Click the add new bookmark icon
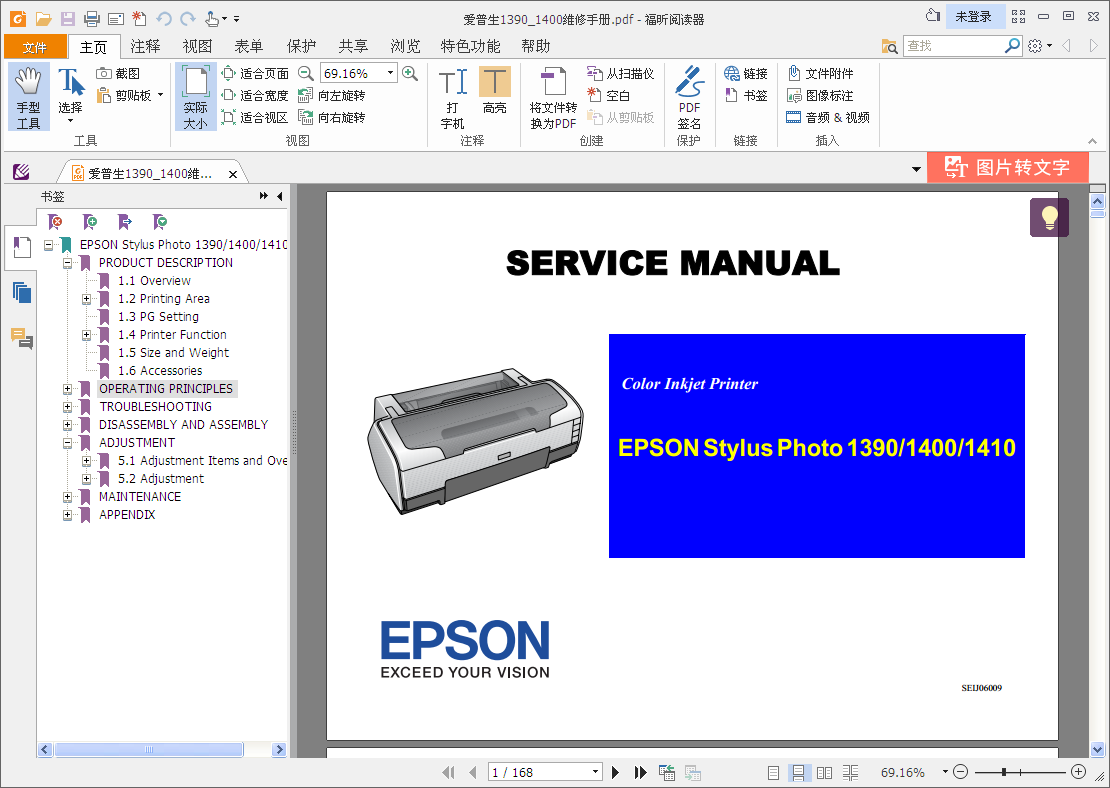 90,222
